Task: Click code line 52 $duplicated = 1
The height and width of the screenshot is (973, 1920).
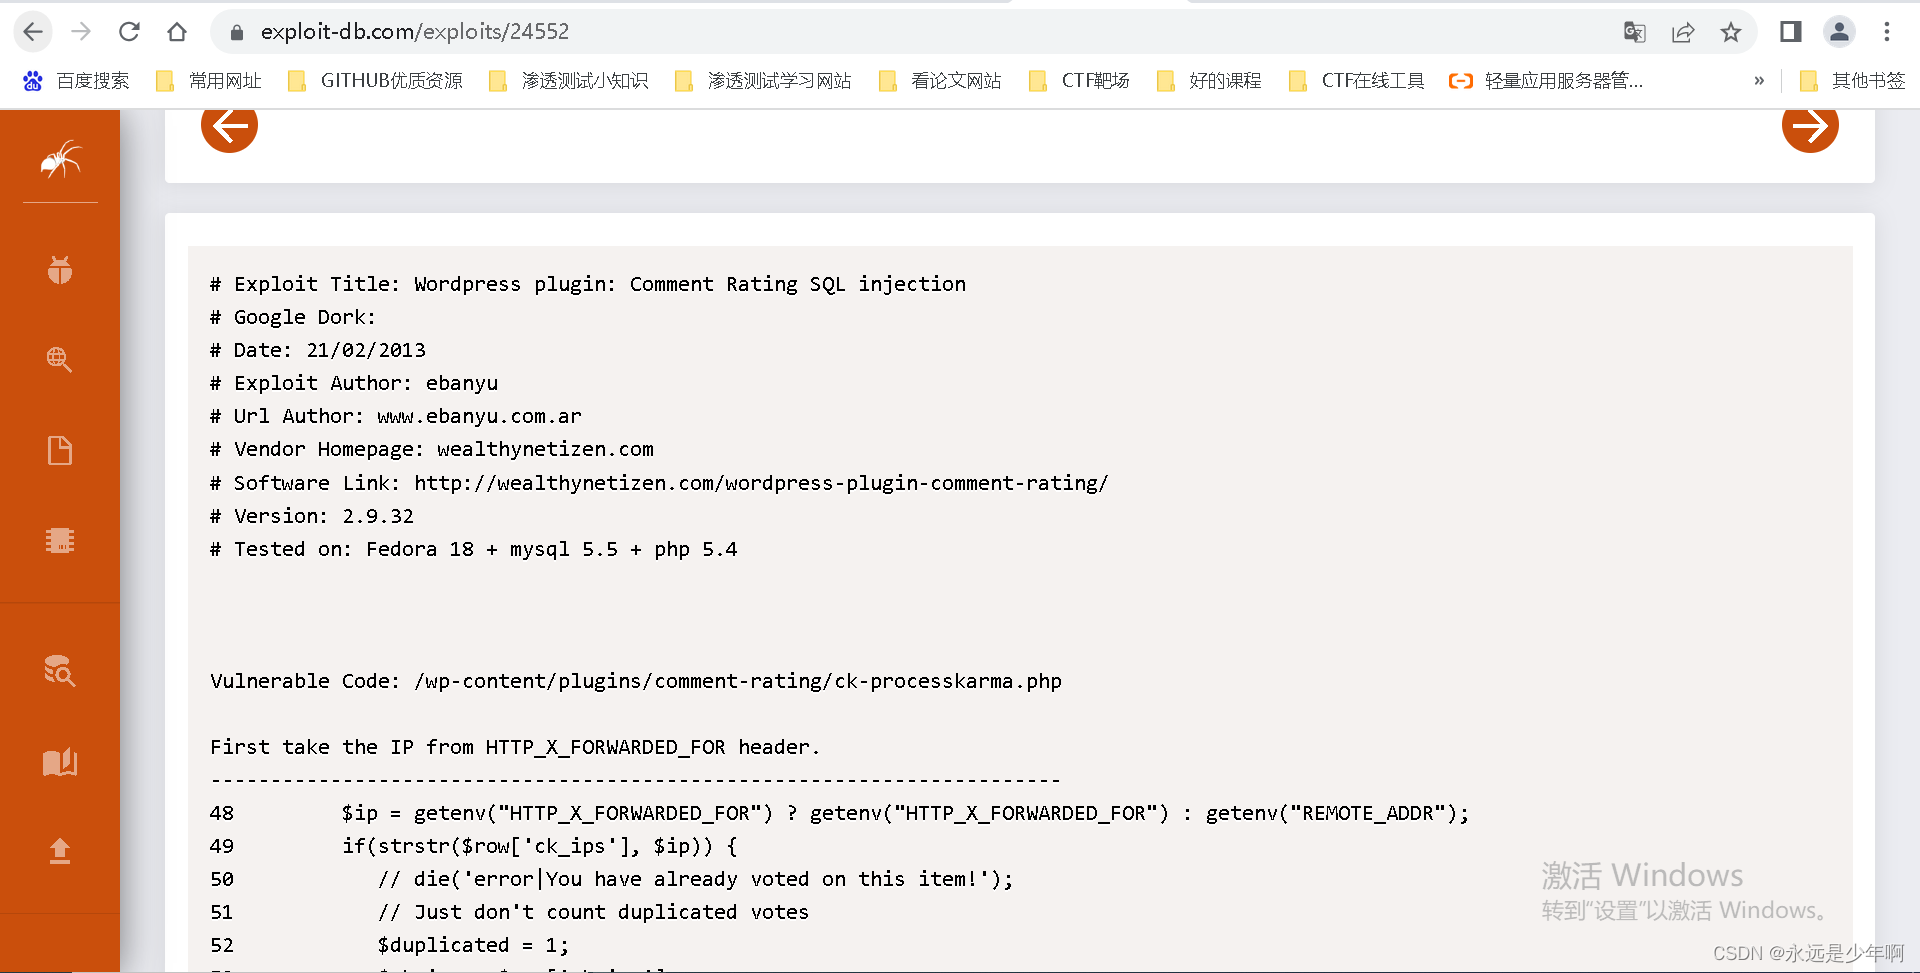Action: pyautogui.click(x=390, y=945)
